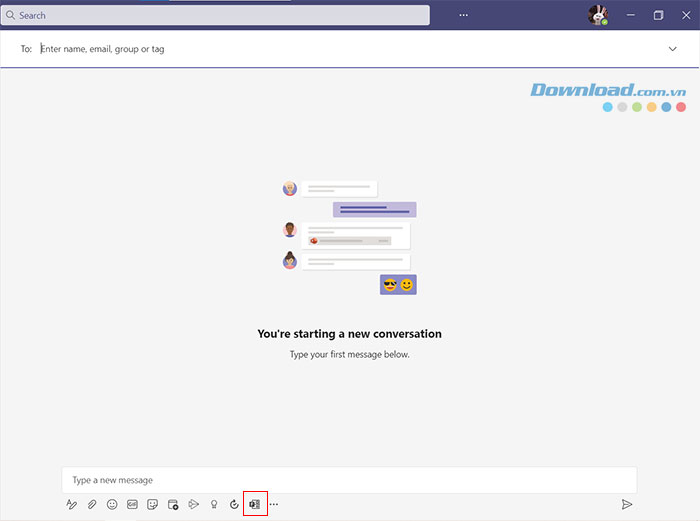Image resolution: width=700 pixels, height=521 pixels.
Task: Open the Emoji picker
Action: 112,505
